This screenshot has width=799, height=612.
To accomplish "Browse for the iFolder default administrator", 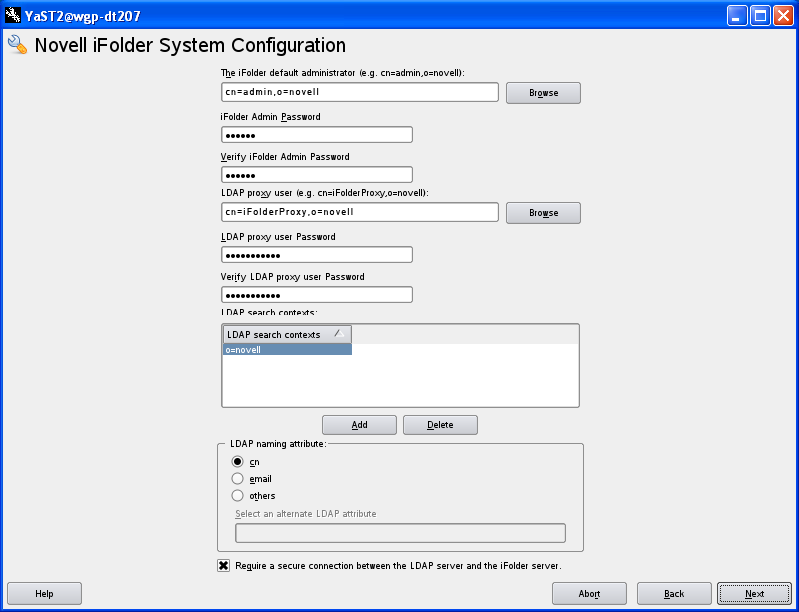I will (x=543, y=93).
